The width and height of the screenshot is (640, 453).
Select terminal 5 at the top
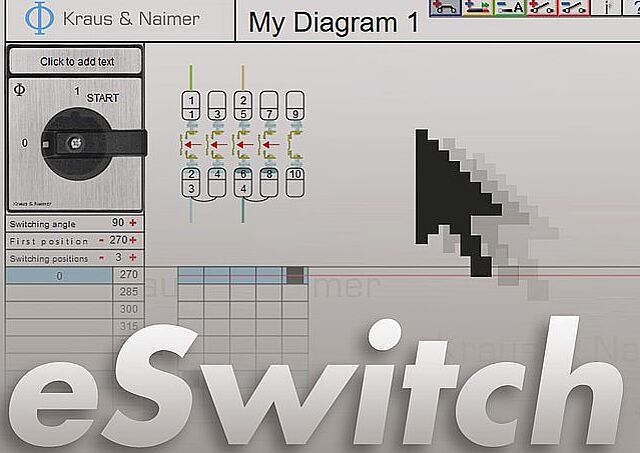pyautogui.click(x=243, y=114)
